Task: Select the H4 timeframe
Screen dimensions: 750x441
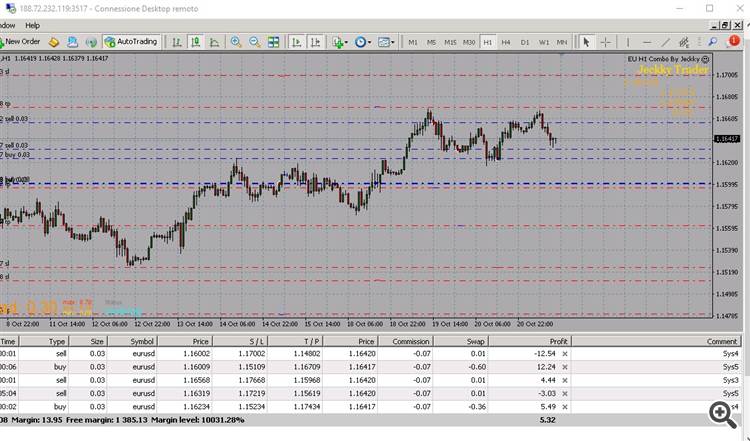Action: [x=506, y=43]
